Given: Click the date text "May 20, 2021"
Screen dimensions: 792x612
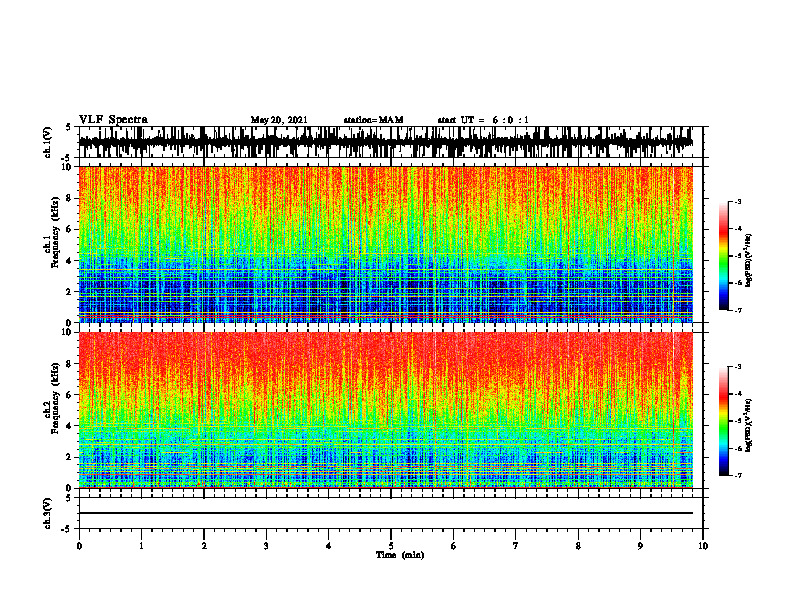Looking at the screenshot, I should pyautogui.click(x=279, y=120).
